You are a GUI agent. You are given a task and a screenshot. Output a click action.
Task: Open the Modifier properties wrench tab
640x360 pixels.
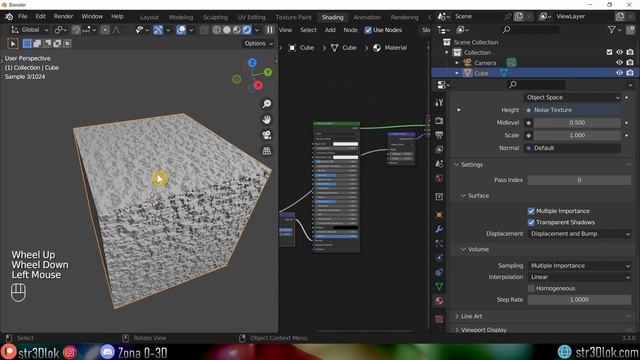tap(439, 229)
